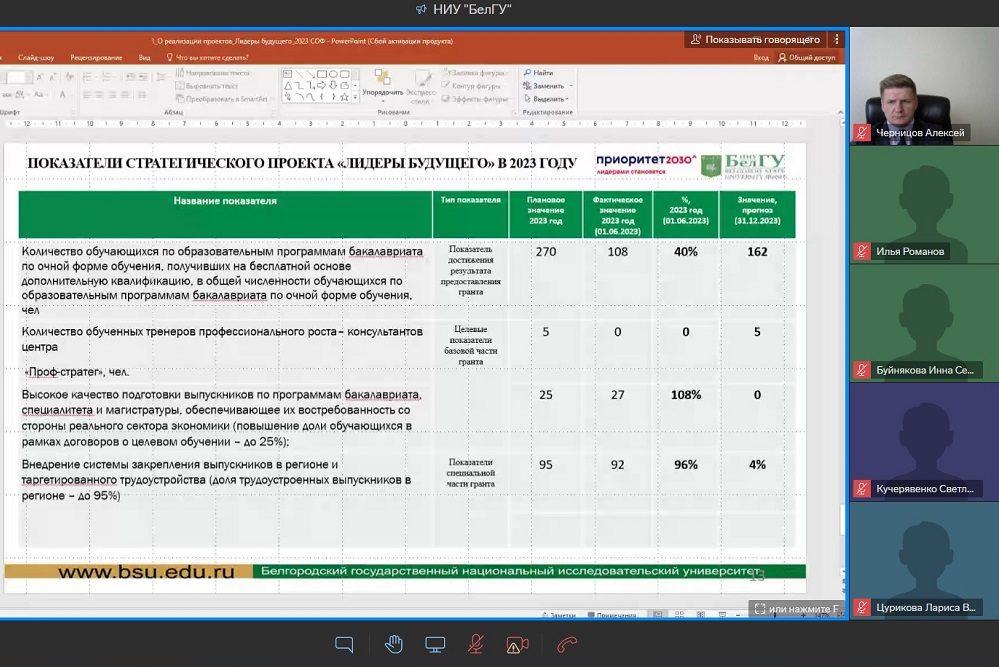Viewport: 999px width, 667px height.
Task: Select the star shape in shapes gallery
Action: coord(344,97)
